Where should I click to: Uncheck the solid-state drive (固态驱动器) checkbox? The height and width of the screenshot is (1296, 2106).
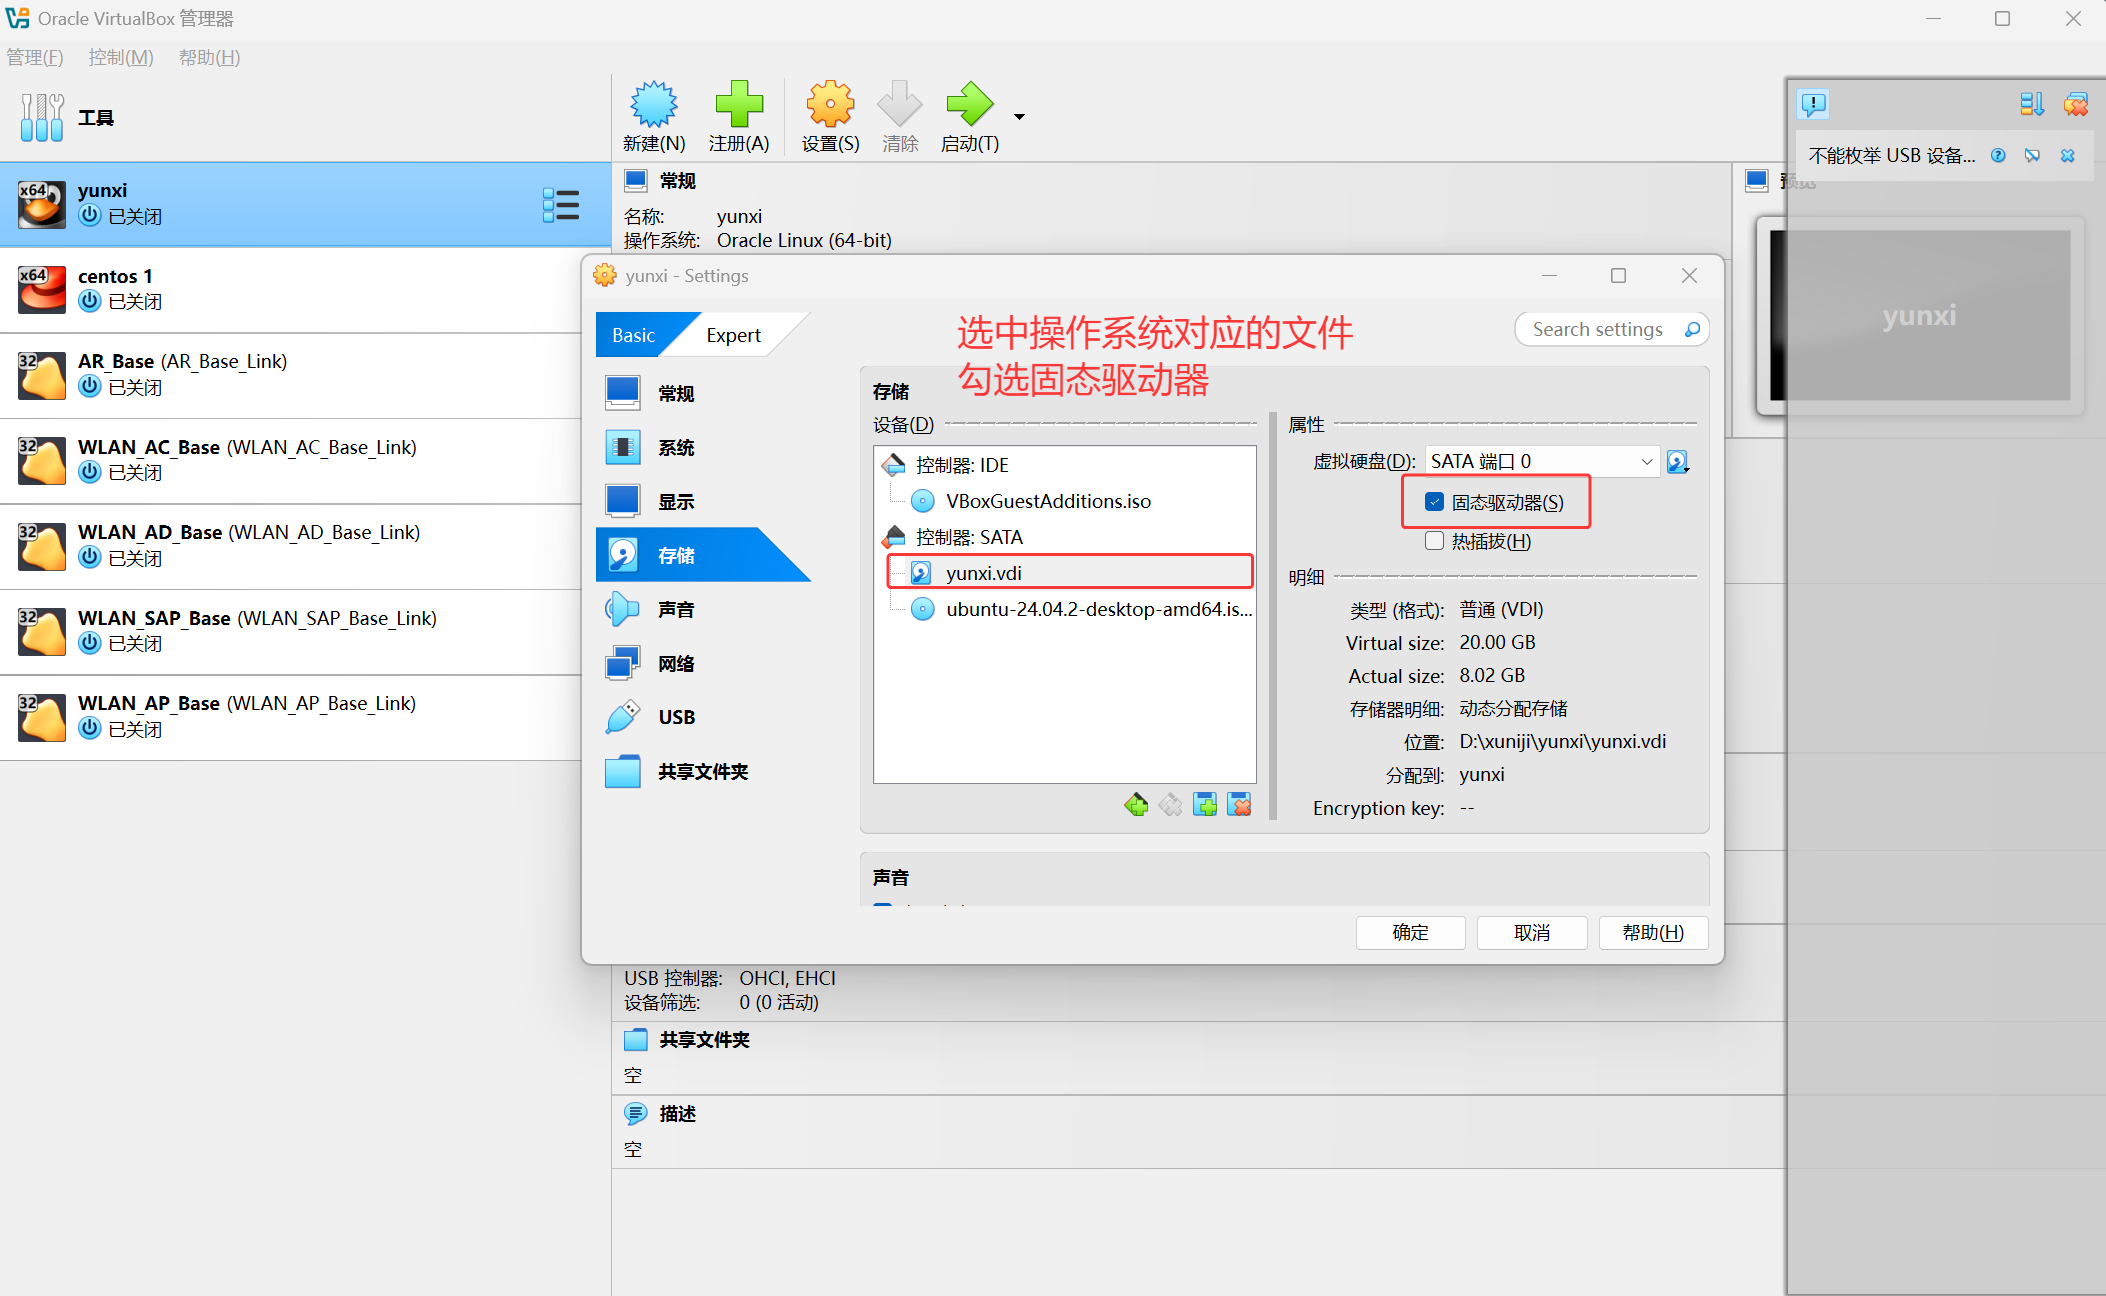(1435, 502)
